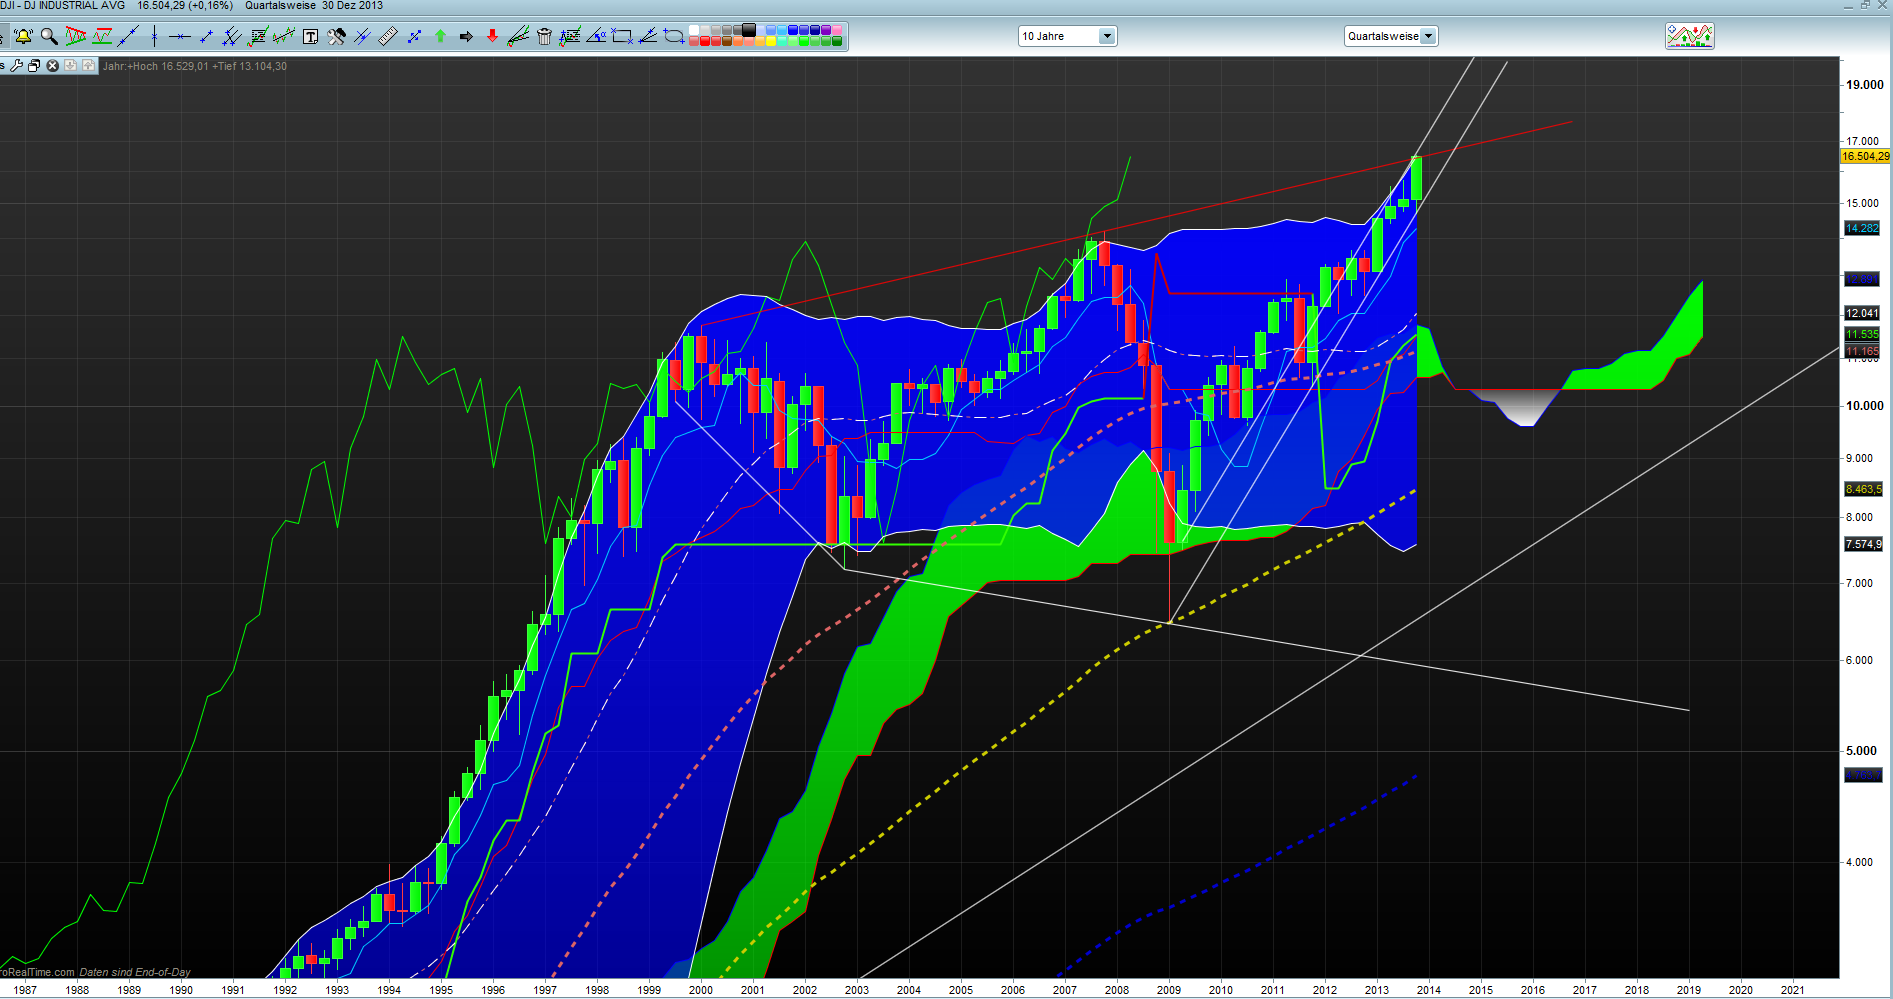1893x999 pixels.
Task: Select the Fibonacci retracement tool
Action: (258, 37)
